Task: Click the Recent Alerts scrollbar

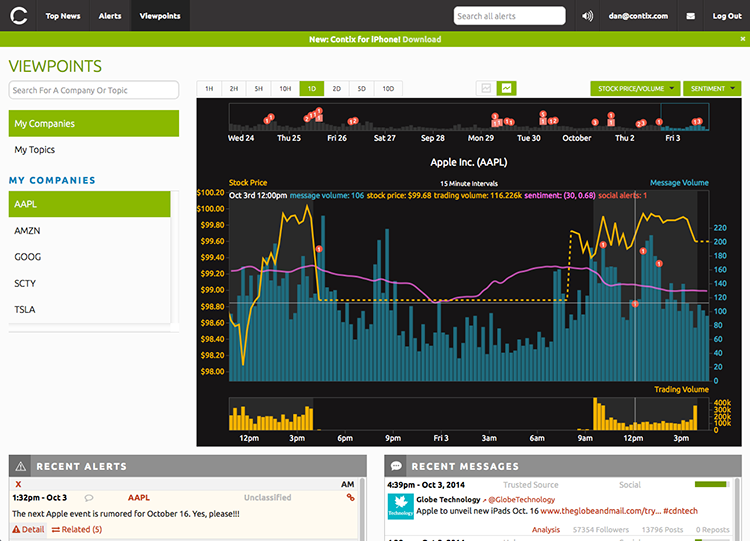Action: 363,508
